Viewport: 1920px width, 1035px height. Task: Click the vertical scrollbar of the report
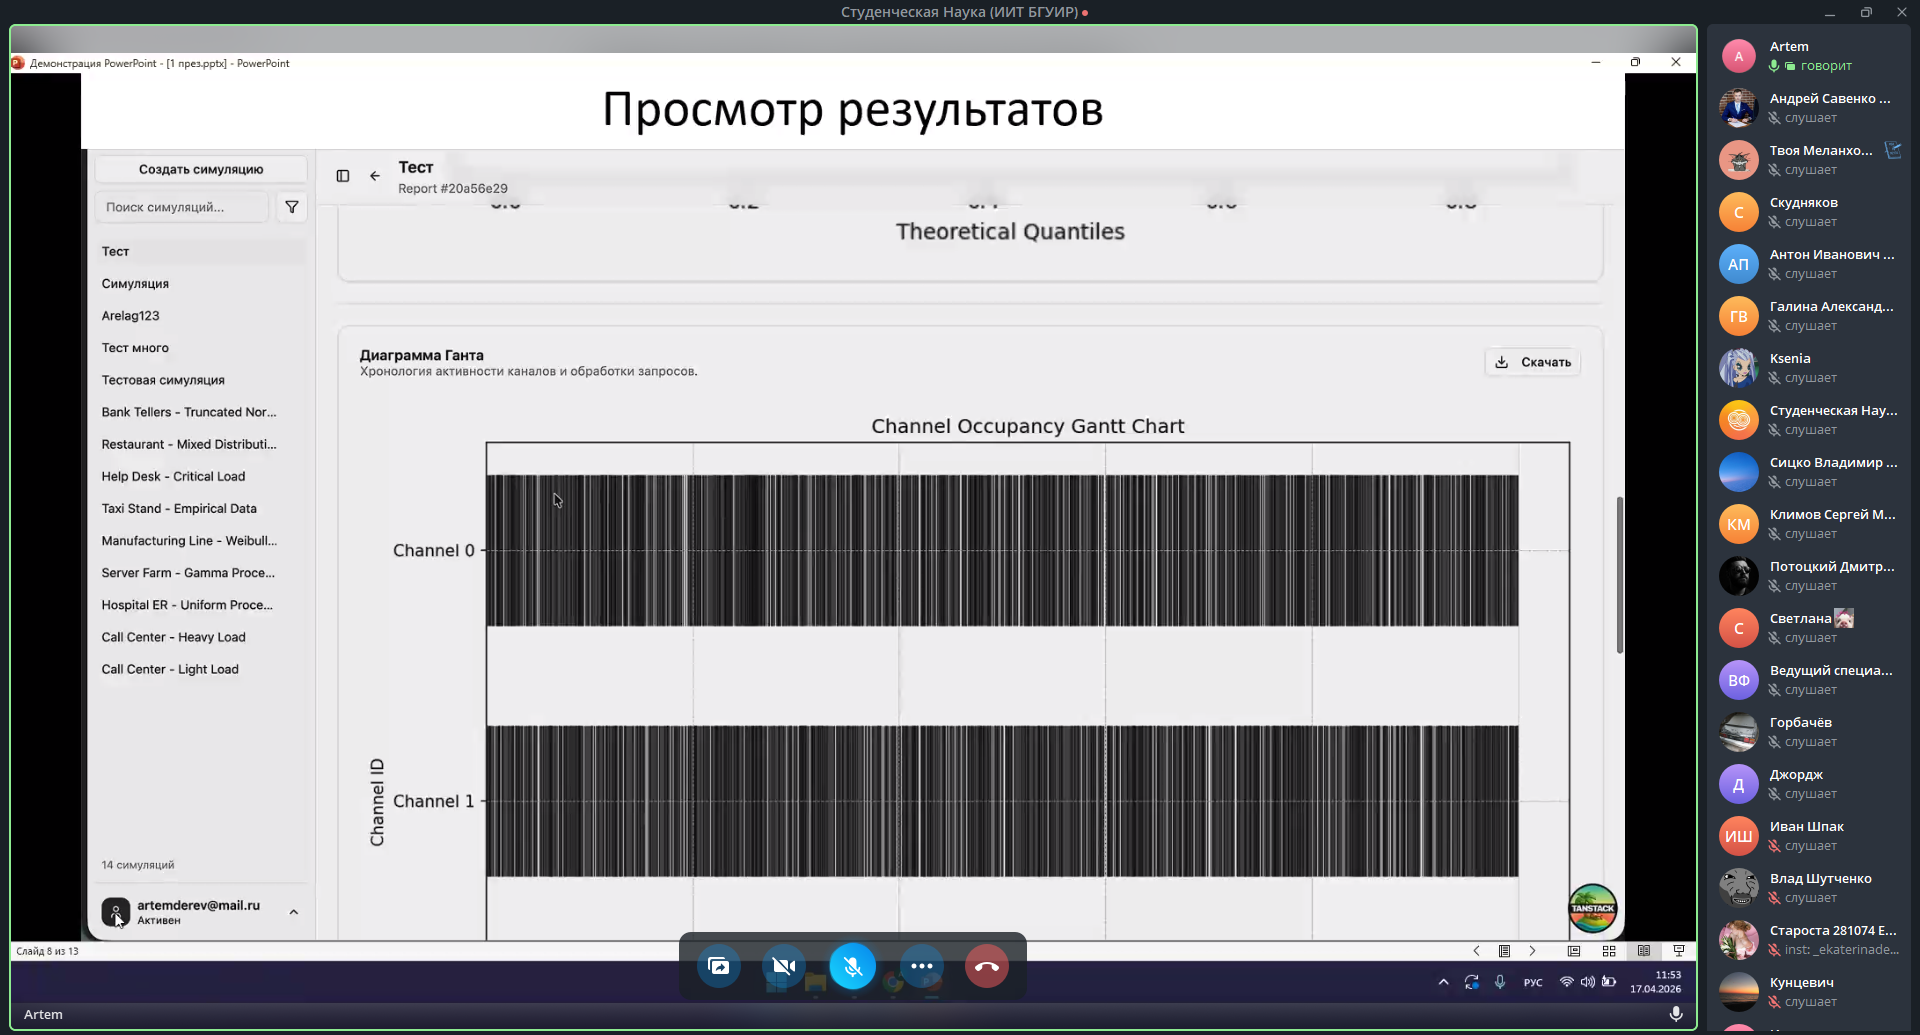(x=1619, y=575)
